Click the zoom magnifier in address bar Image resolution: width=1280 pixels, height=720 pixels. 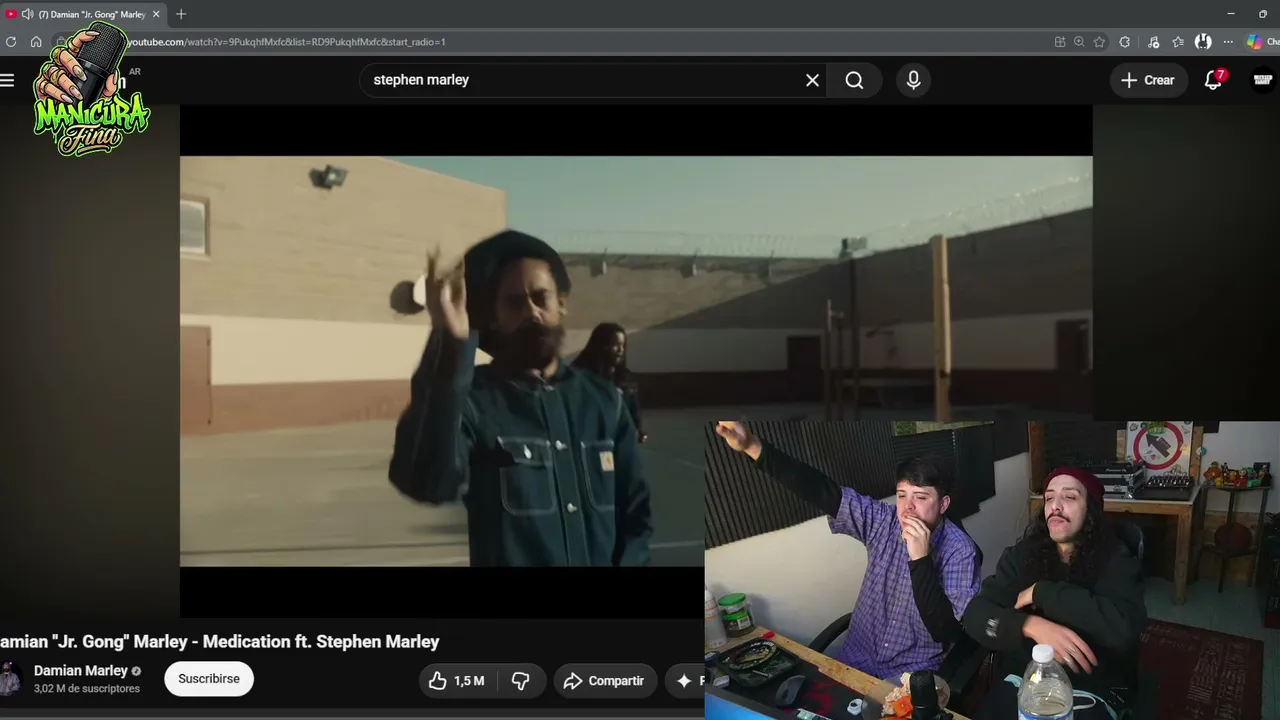1079,42
